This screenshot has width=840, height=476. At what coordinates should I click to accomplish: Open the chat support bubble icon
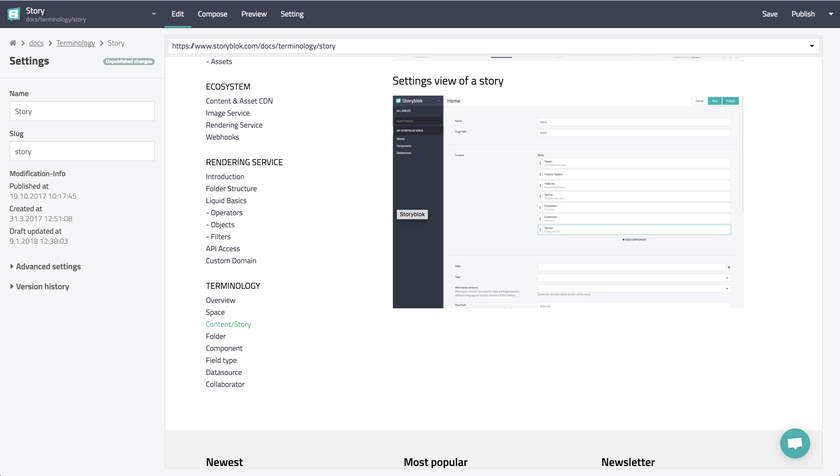[x=795, y=443]
